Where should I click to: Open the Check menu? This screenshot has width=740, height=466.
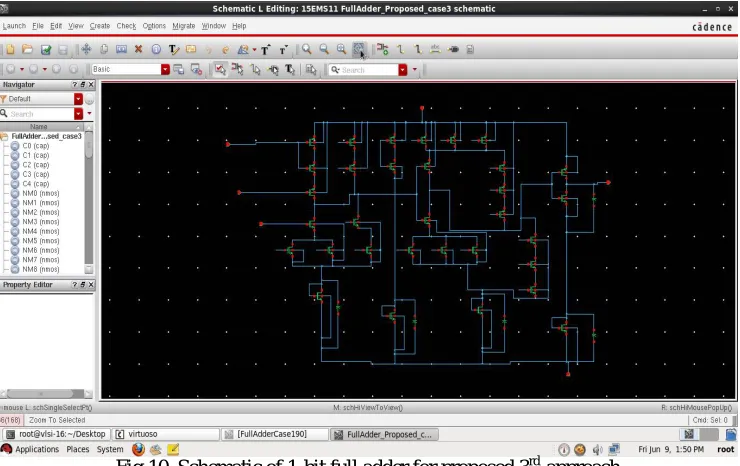click(126, 26)
